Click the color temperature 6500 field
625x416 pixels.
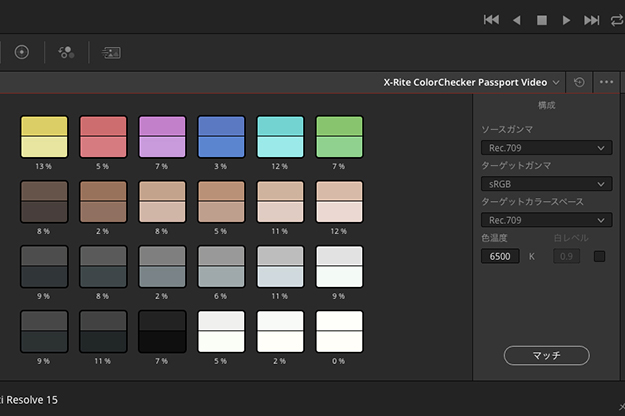[500, 257]
